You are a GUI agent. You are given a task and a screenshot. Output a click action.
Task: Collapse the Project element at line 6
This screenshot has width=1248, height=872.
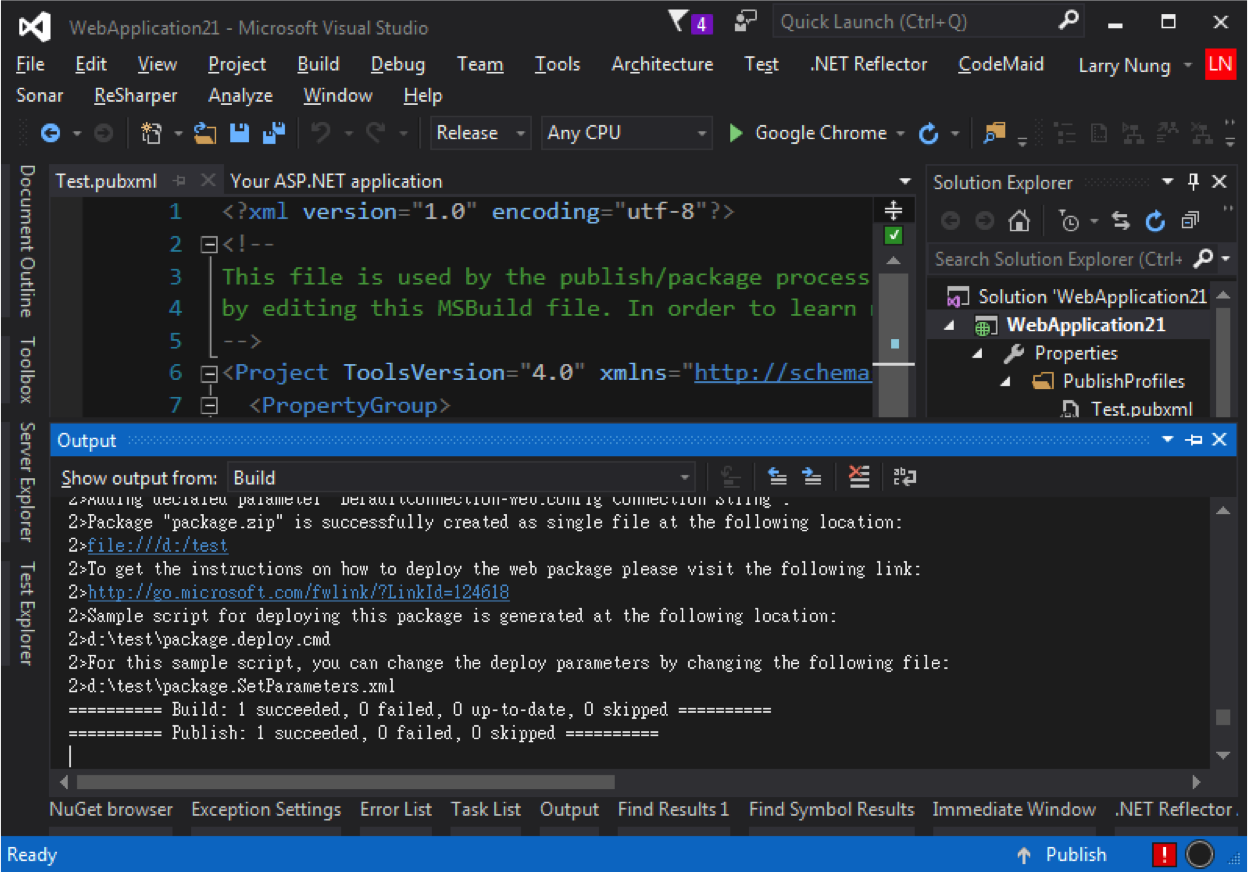[x=209, y=373]
